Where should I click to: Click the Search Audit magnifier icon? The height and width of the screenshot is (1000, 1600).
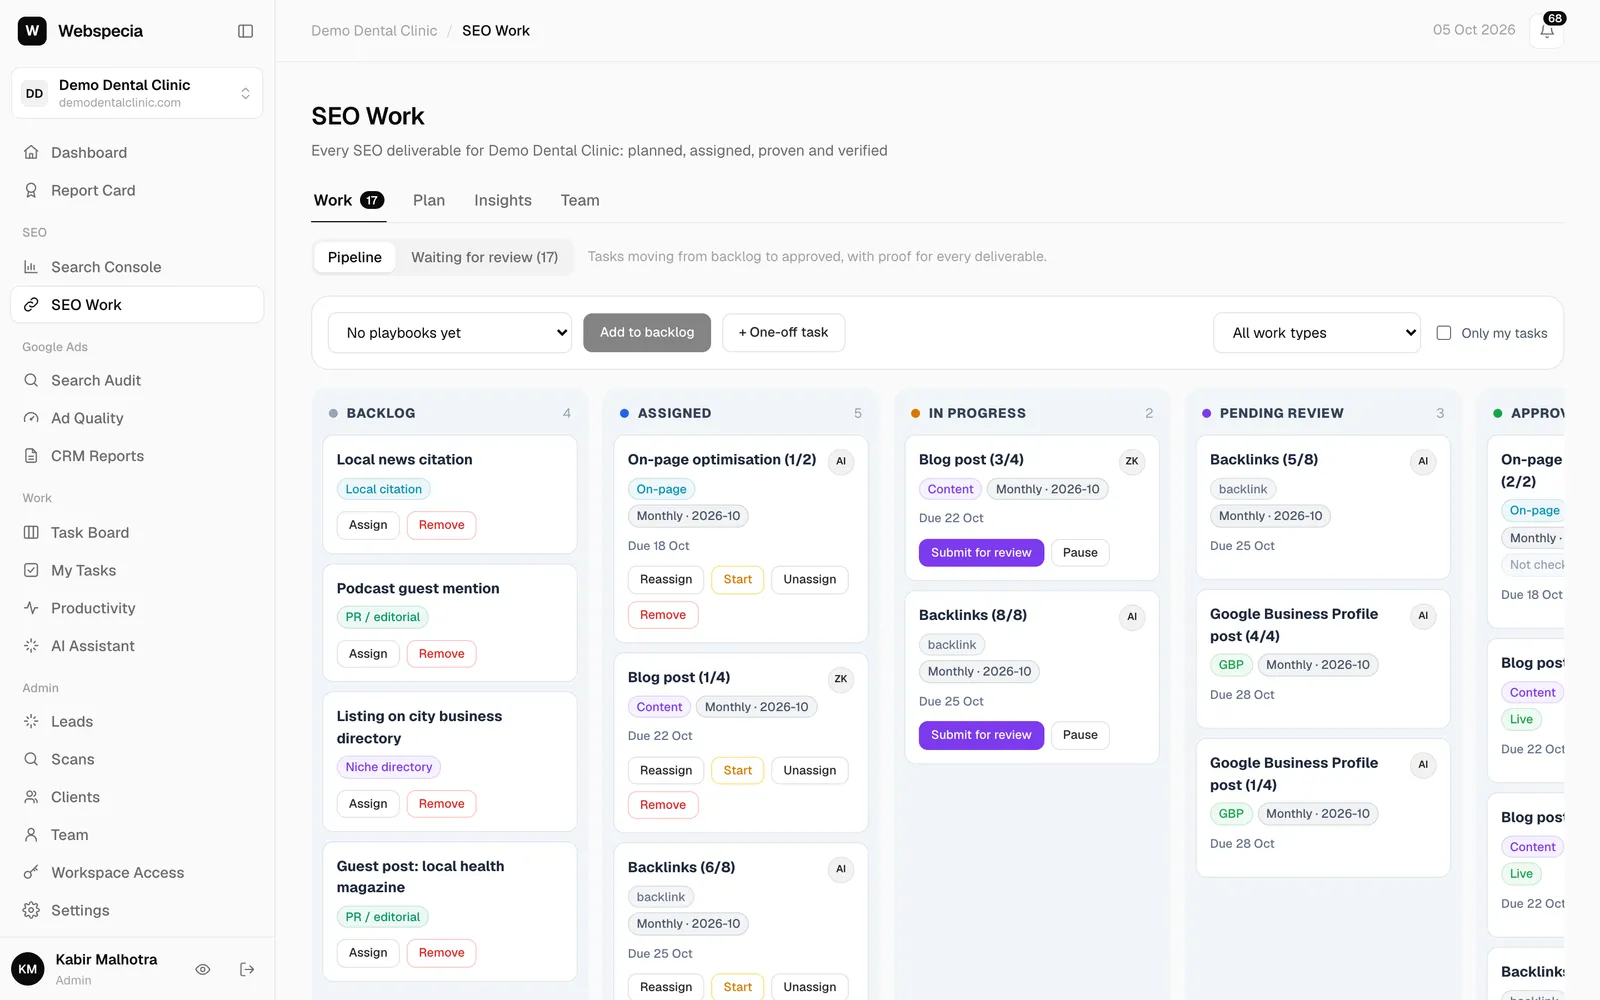pos(31,380)
